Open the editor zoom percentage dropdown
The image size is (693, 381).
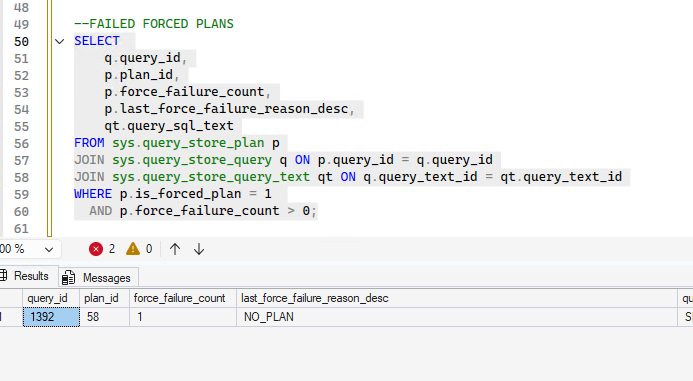49,250
